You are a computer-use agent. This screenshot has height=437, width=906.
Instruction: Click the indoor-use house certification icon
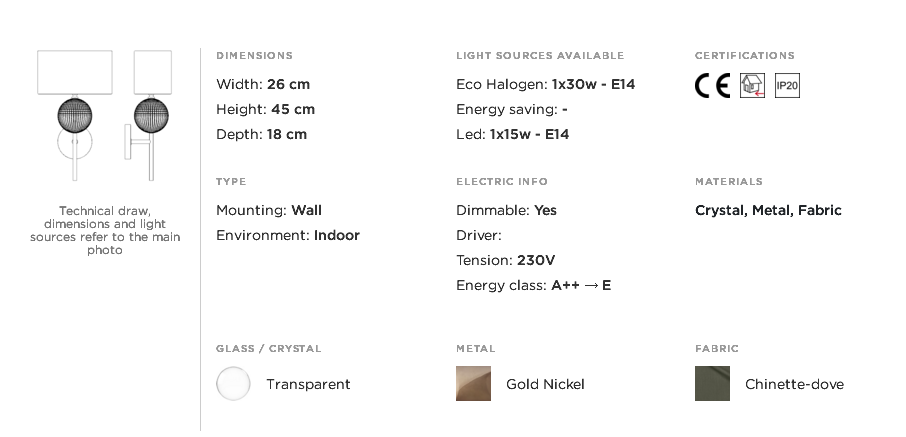pyautogui.click(x=752, y=86)
